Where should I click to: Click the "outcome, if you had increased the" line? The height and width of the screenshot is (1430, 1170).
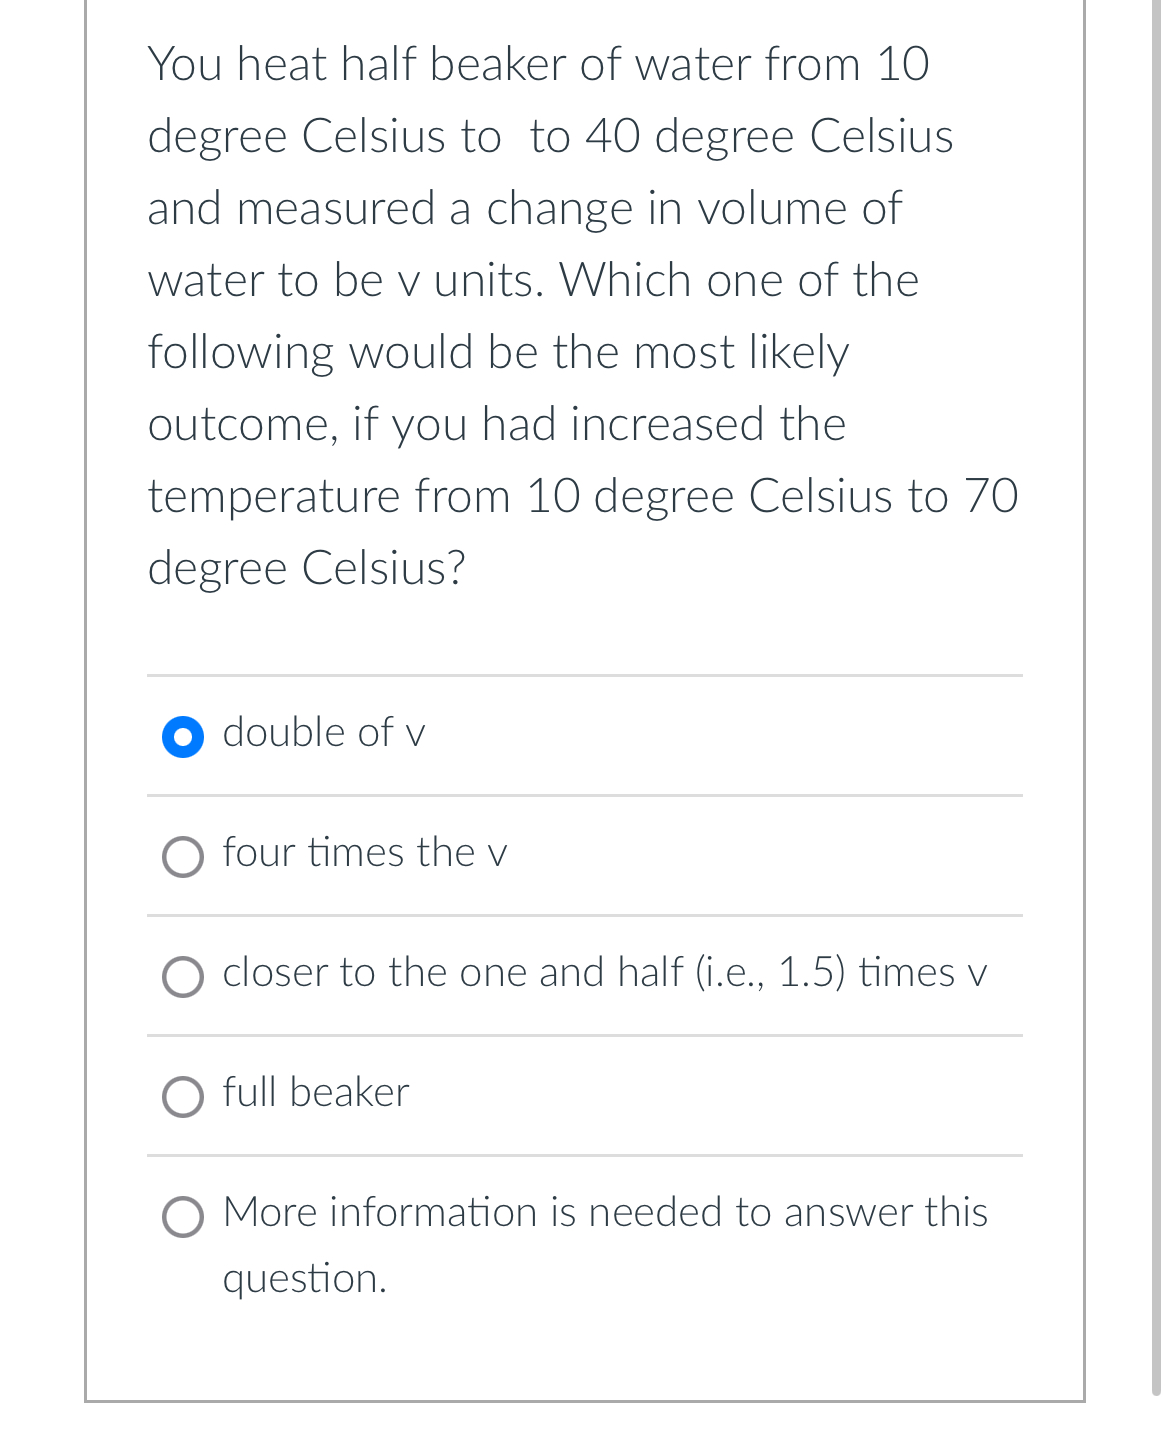tap(497, 425)
